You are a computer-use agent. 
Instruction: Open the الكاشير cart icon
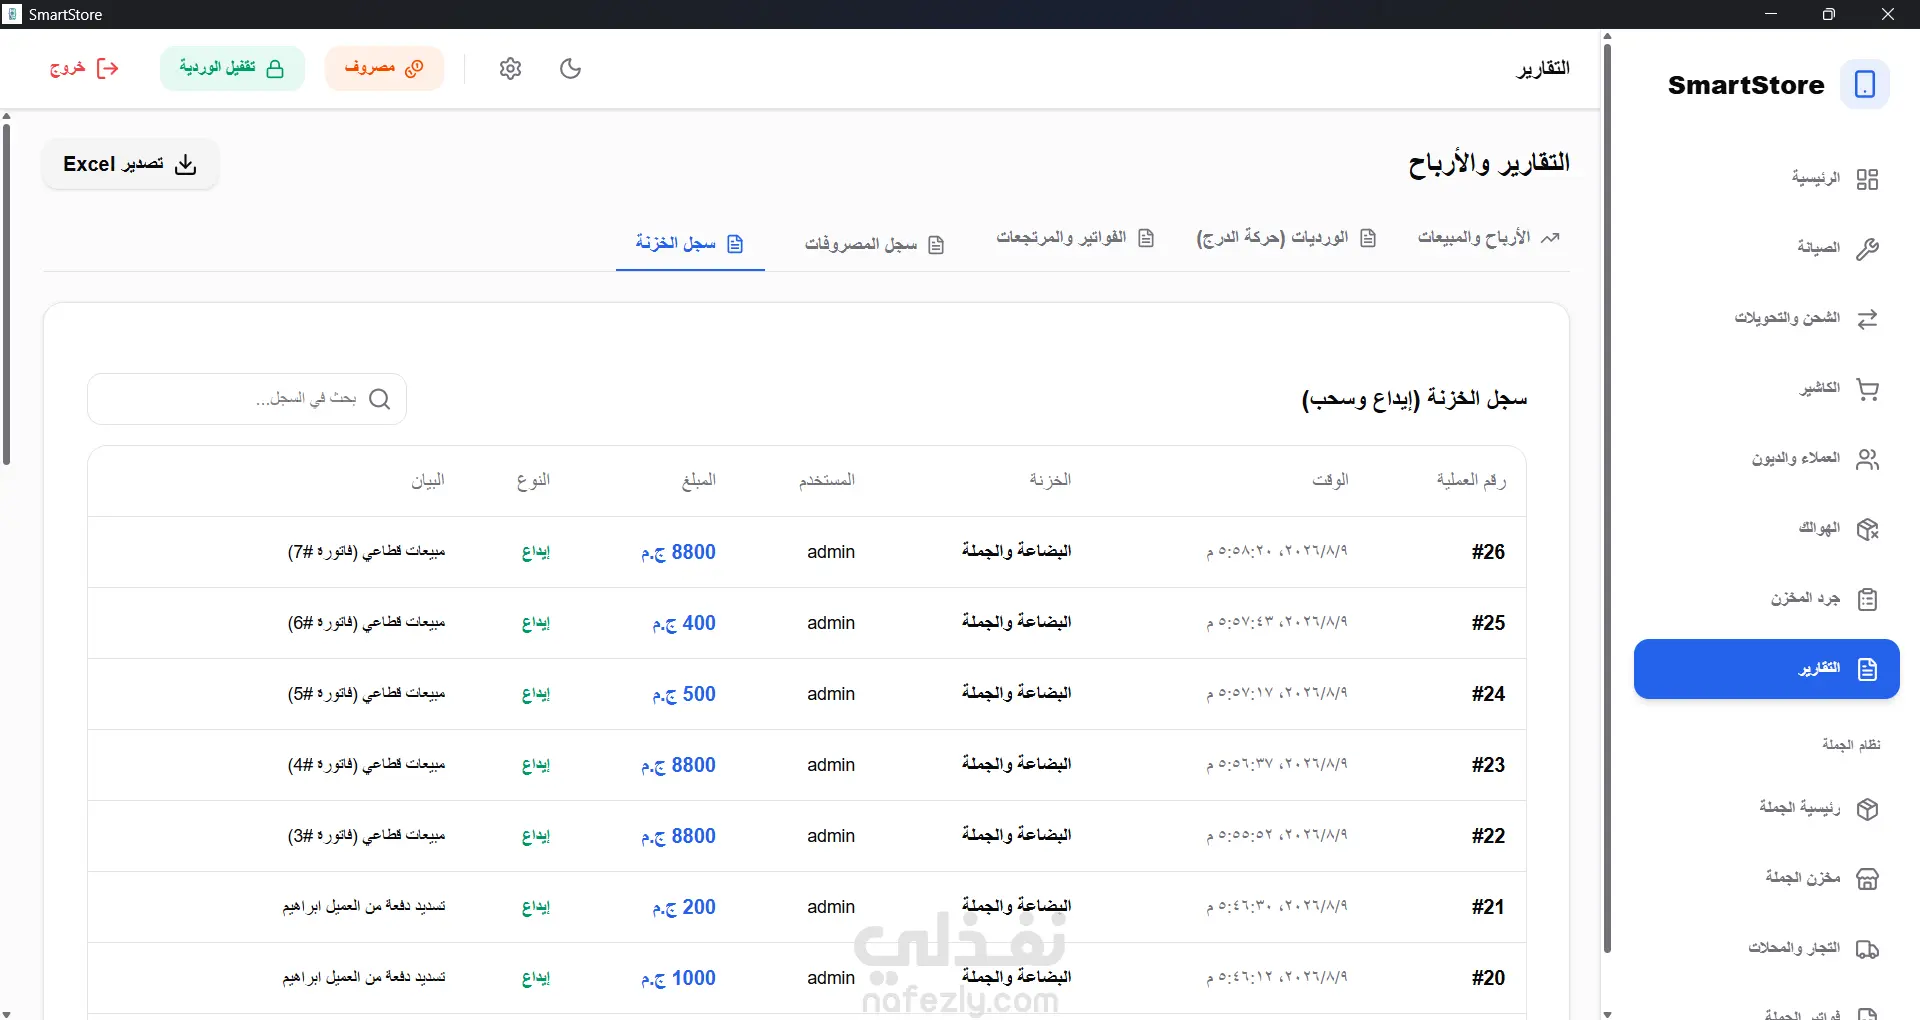1867,389
